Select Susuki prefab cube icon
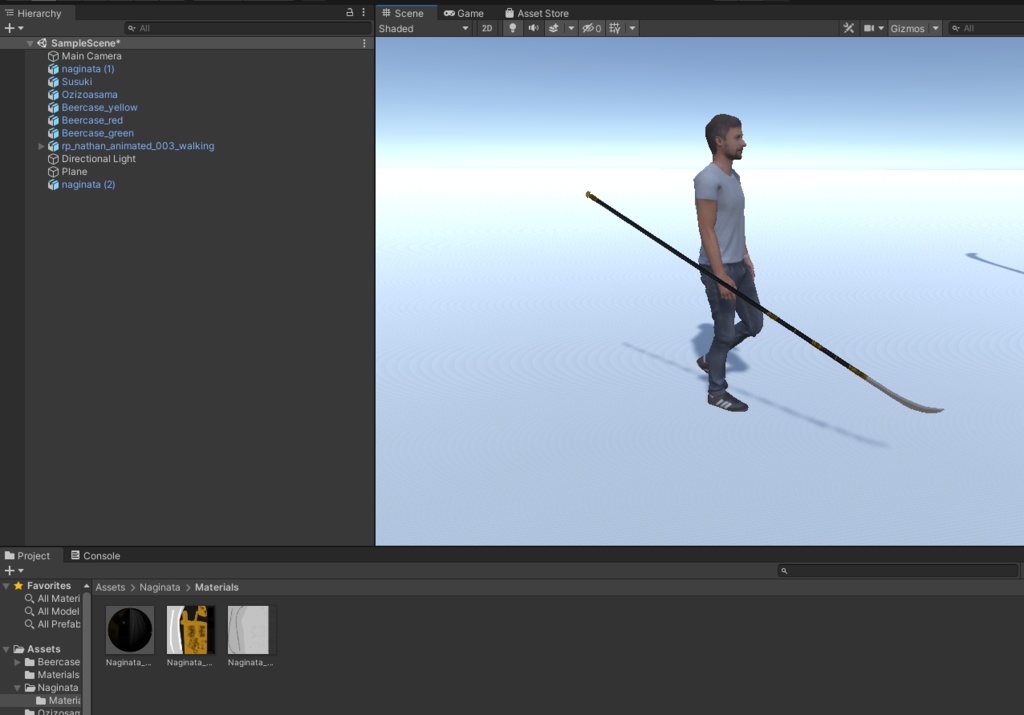 (54, 82)
